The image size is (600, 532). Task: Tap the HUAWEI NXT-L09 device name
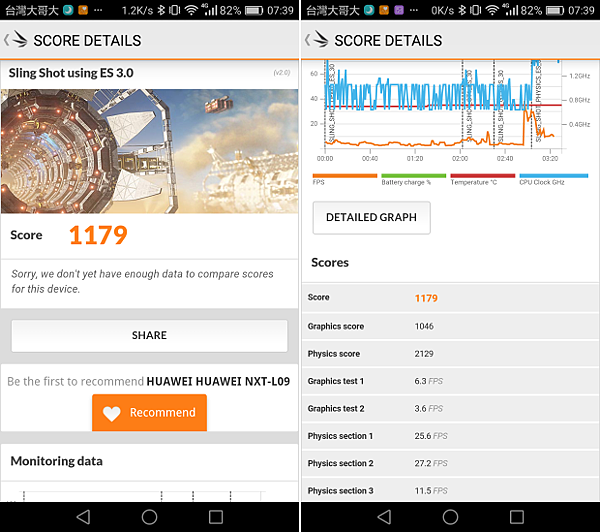tap(218, 381)
